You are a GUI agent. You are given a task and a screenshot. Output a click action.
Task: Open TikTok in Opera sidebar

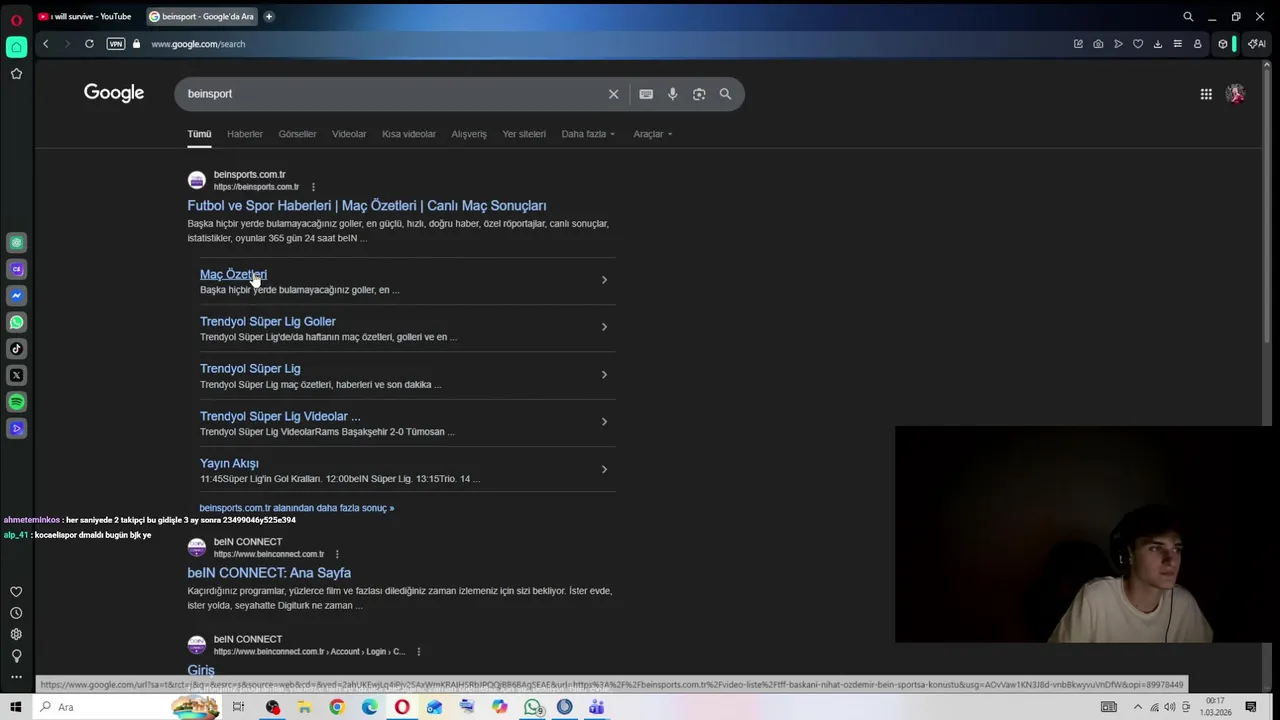(x=16, y=349)
